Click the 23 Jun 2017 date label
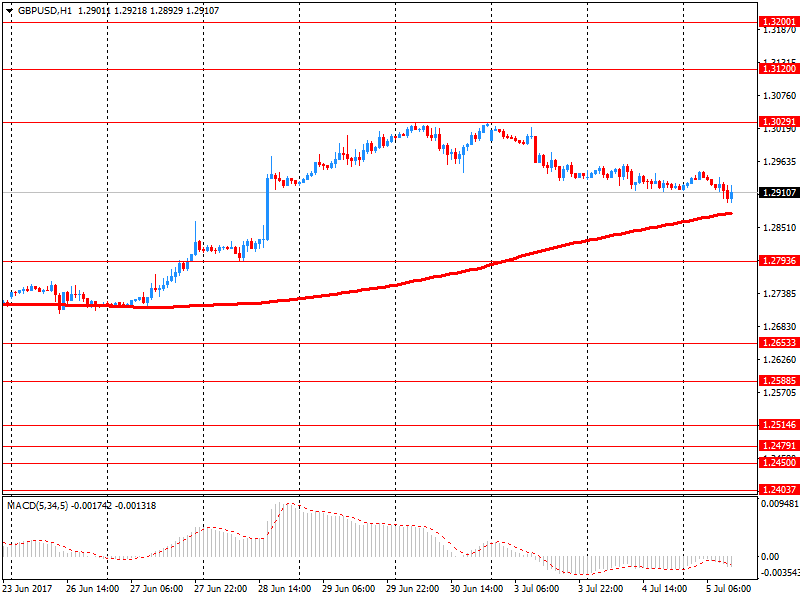Screen dimensions: 800x600 (27, 588)
